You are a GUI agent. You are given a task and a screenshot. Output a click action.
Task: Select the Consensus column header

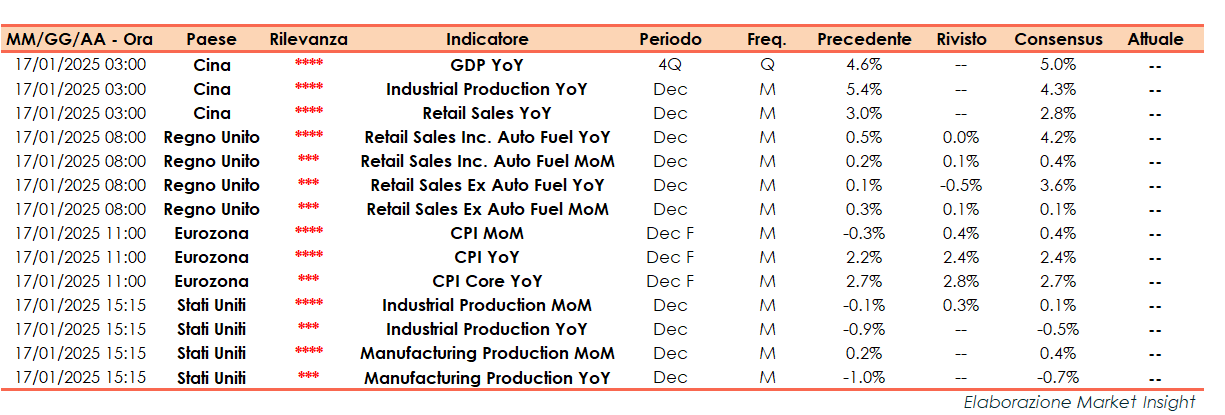point(1058,40)
